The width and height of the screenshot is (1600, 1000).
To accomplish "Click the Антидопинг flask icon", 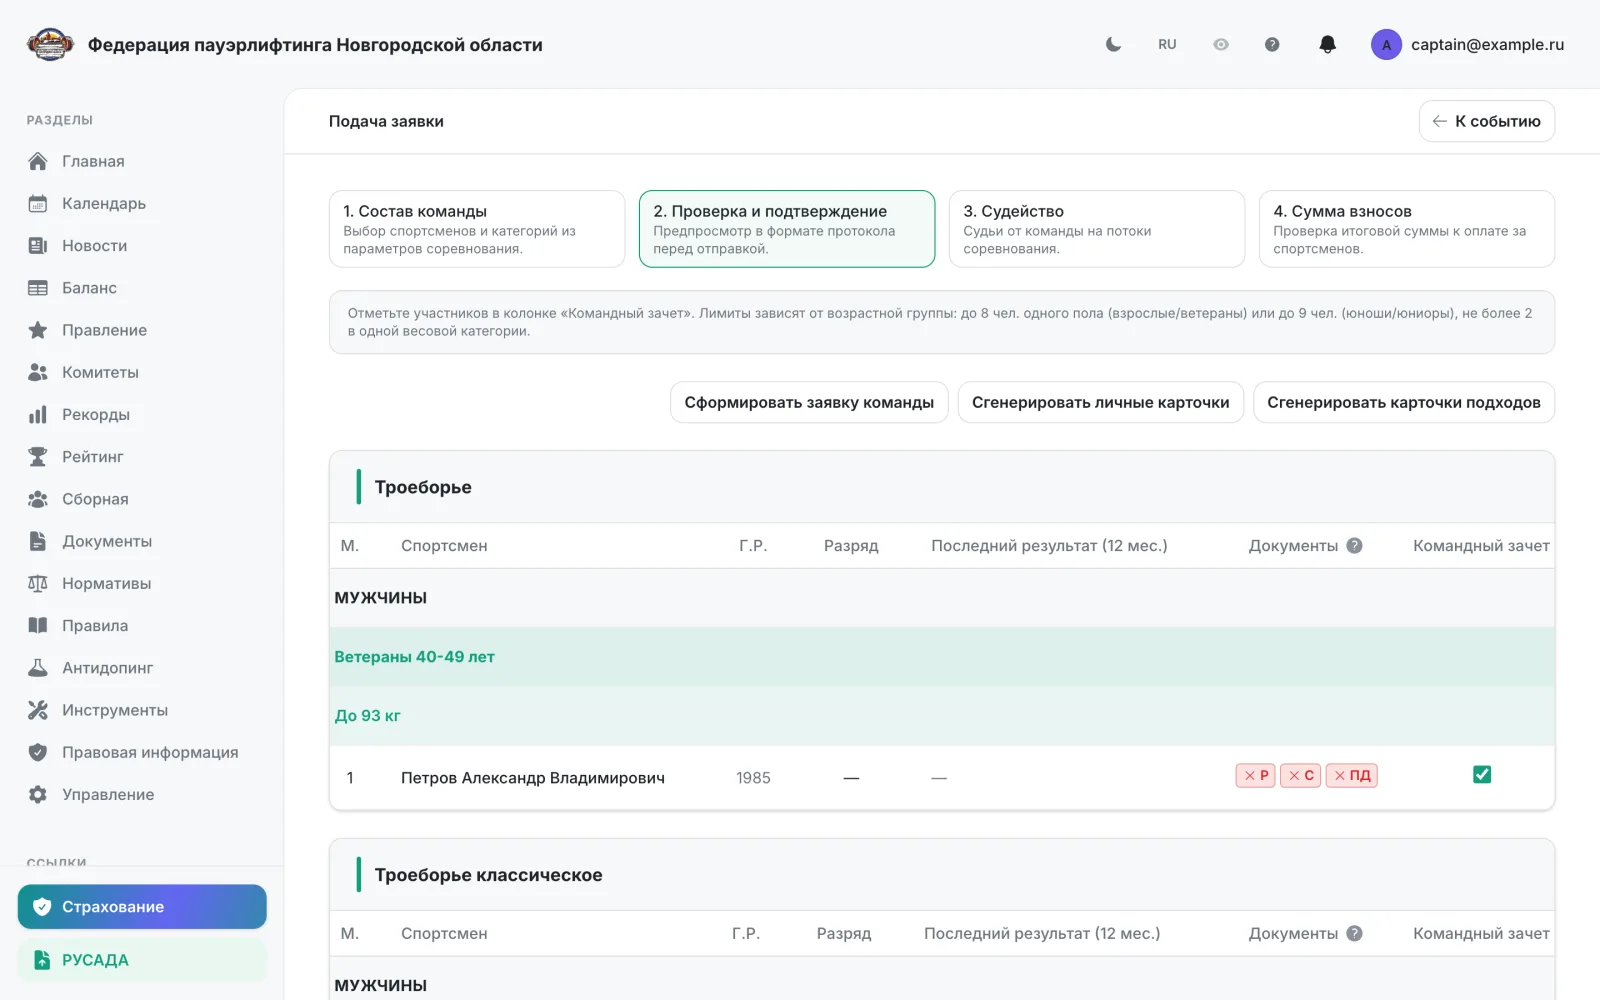I will tap(38, 667).
